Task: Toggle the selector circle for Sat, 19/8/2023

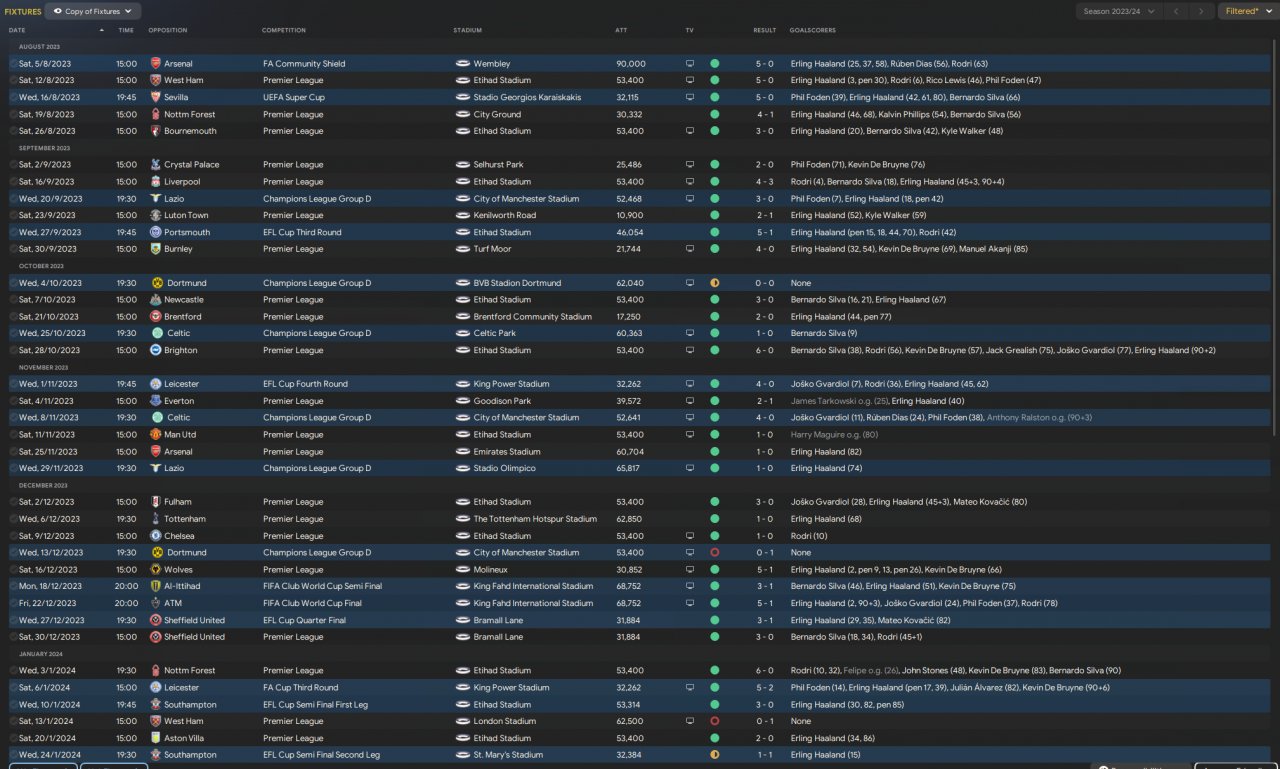Action: tap(14, 114)
